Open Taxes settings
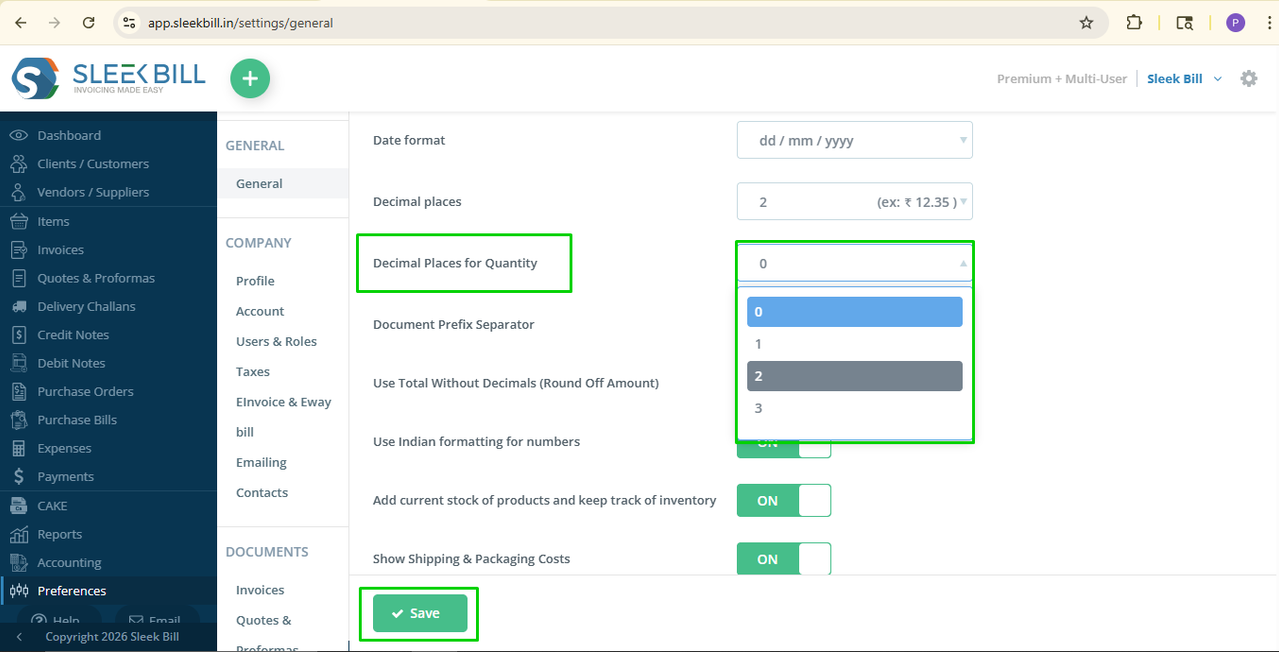Image resolution: width=1279 pixels, height=652 pixels. [253, 371]
